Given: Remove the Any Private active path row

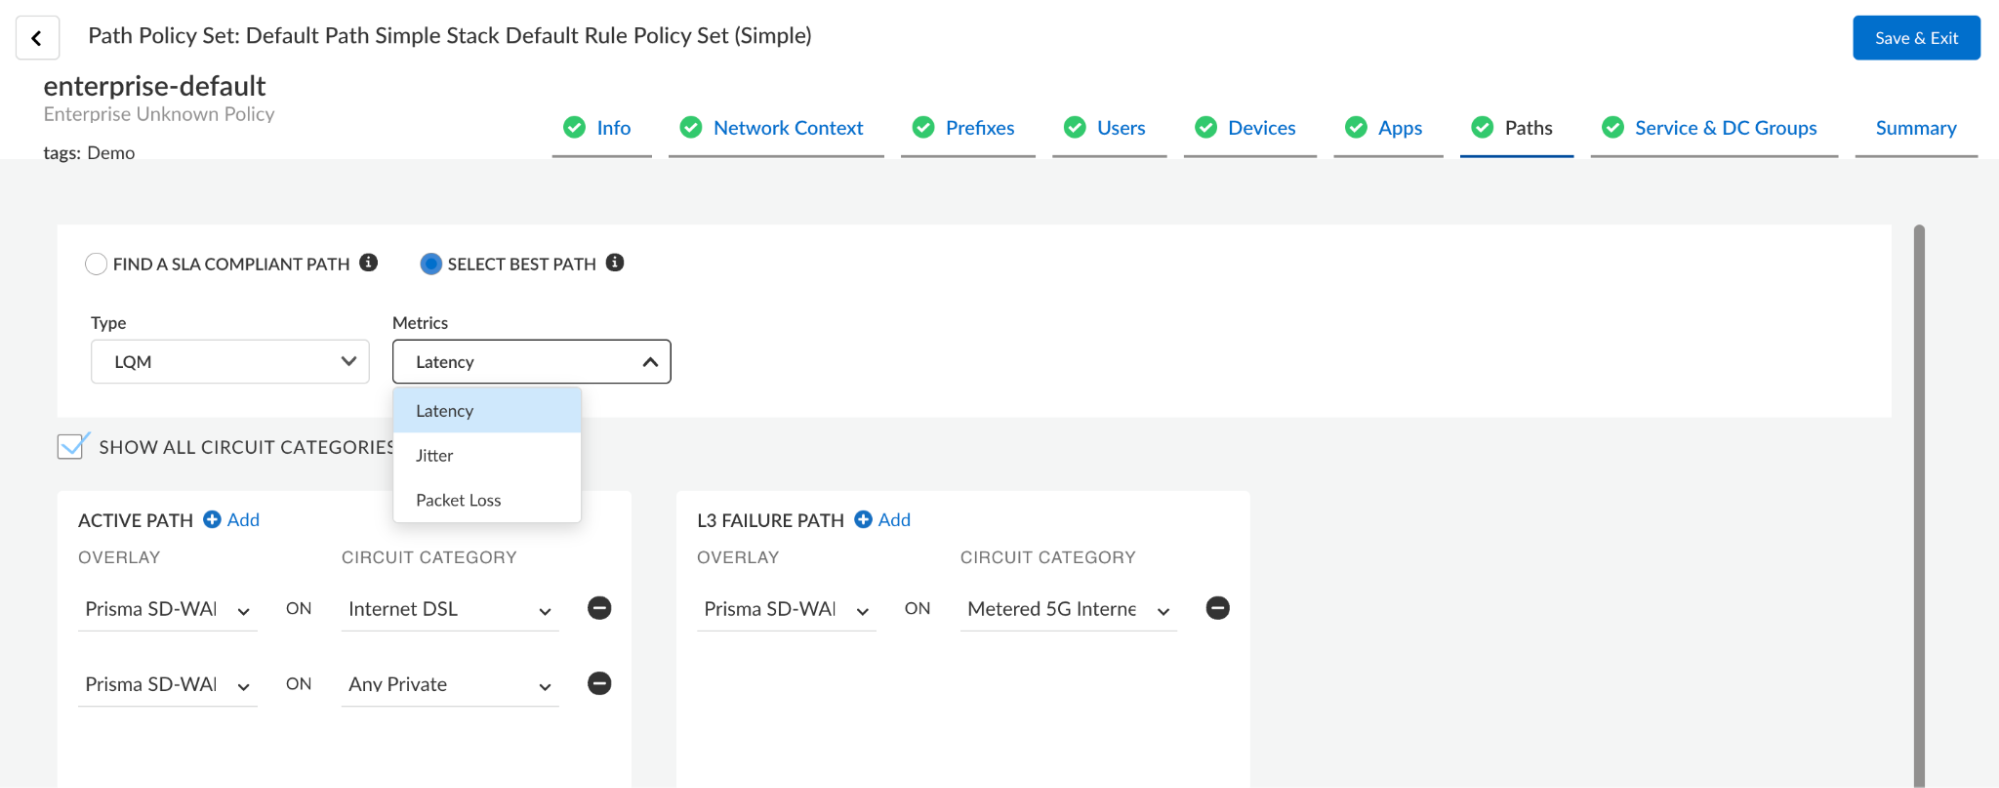Looking at the screenshot, I should point(599,684).
